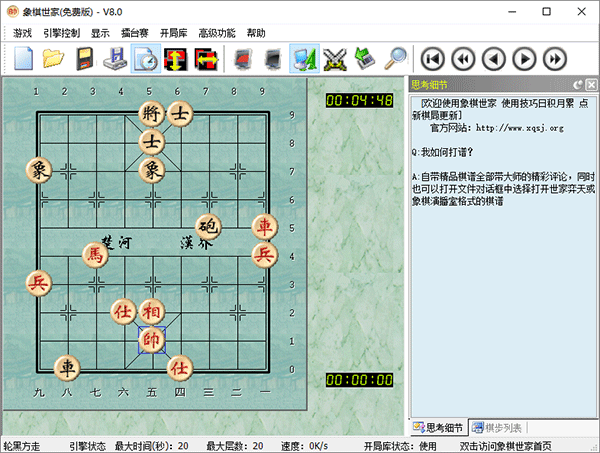The height and width of the screenshot is (453, 600).
Task: Switch to the 思考细节 tab
Action: point(438,428)
